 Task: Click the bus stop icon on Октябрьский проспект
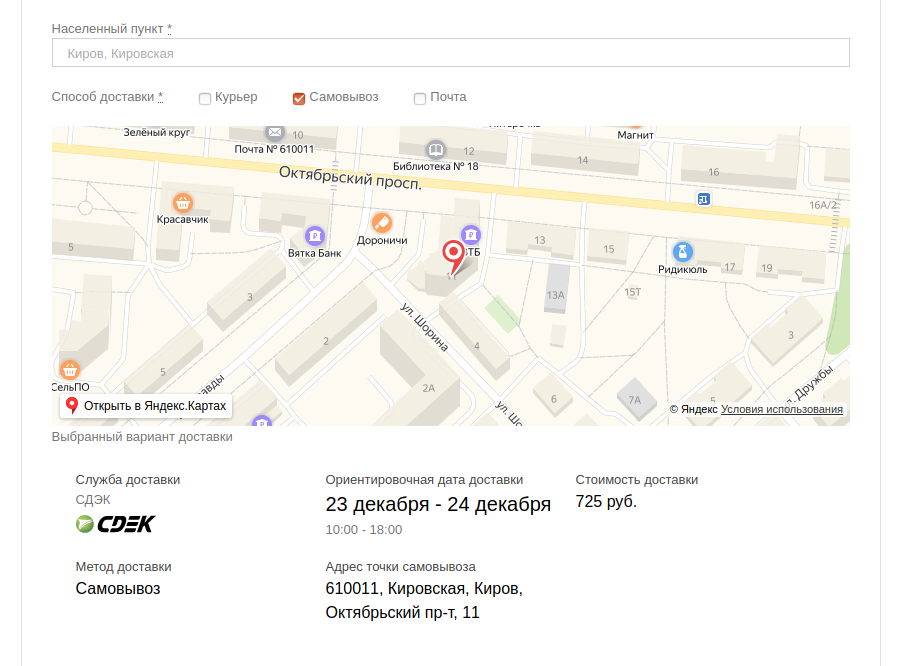click(x=704, y=200)
